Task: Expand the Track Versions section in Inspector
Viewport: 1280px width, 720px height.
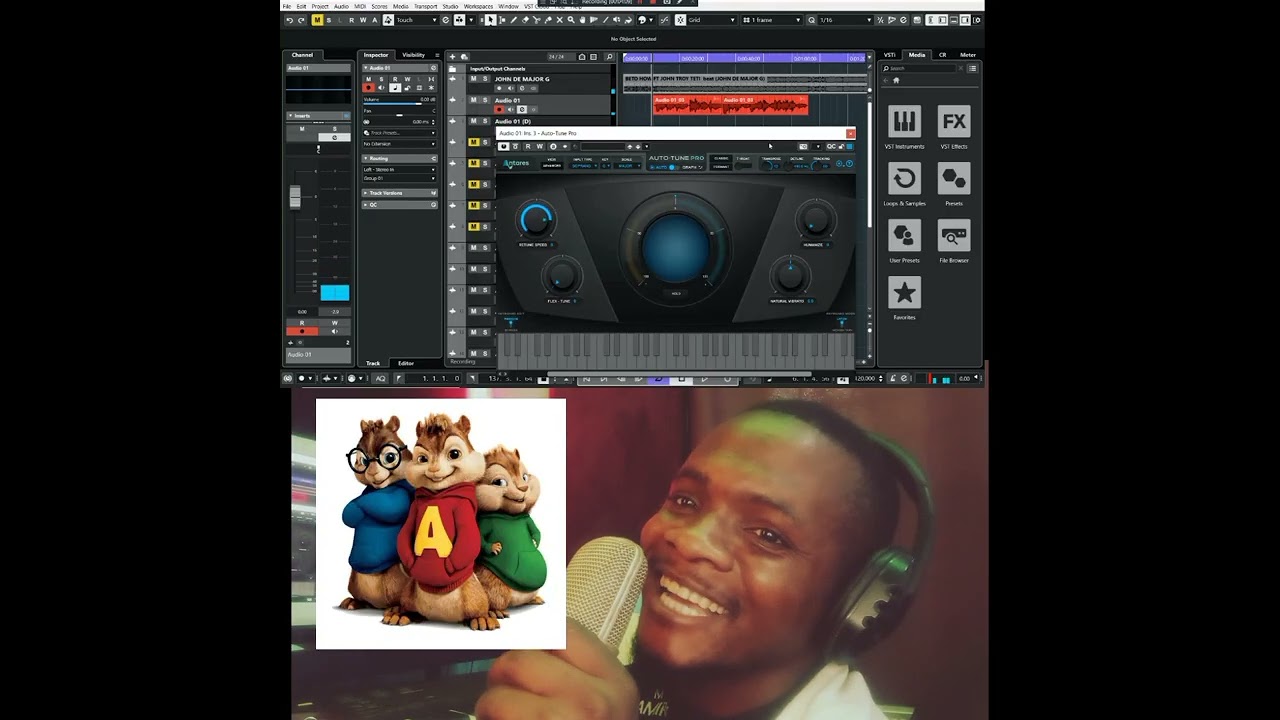Action: pos(399,193)
